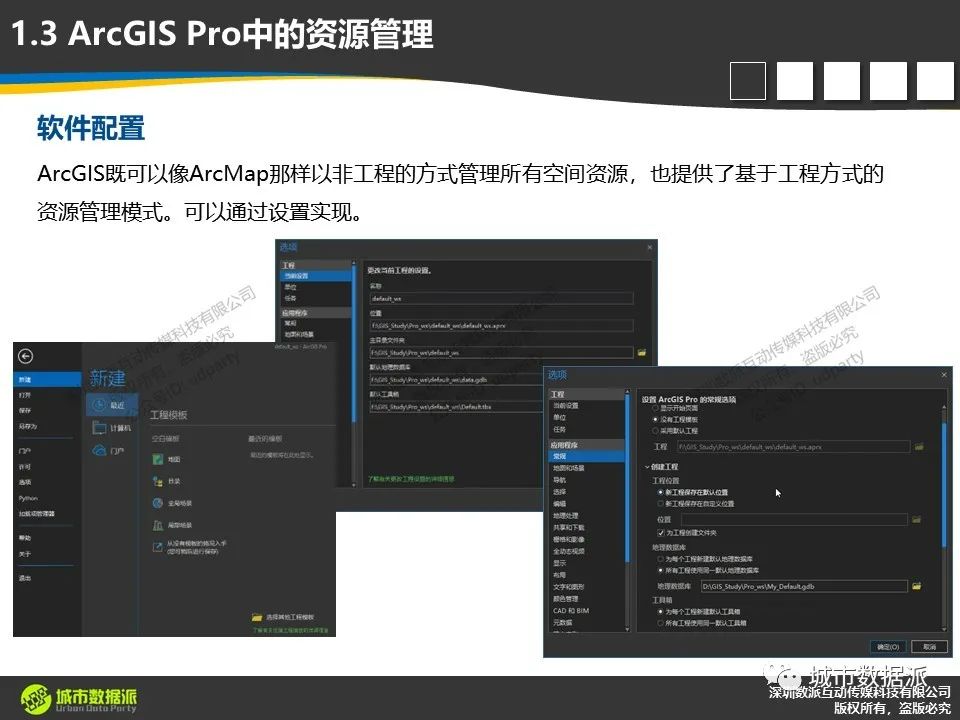Browse folder icon beside 主目录文件夹 field
Screen dimensions: 960x720
click(642, 353)
